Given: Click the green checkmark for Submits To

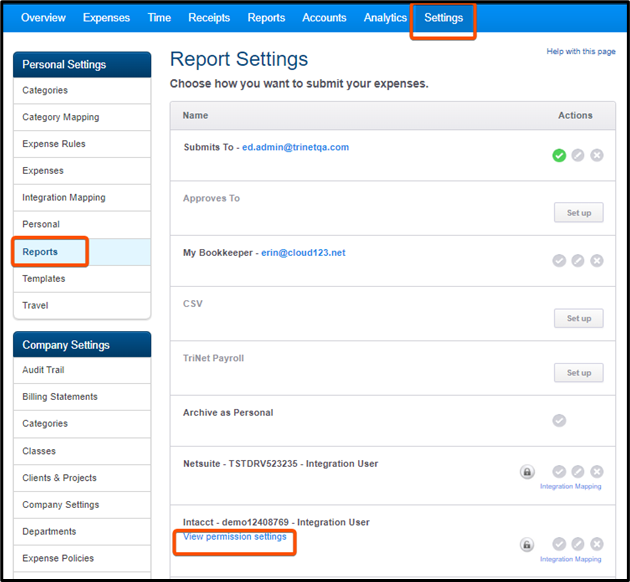Looking at the screenshot, I should pos(559,155).
